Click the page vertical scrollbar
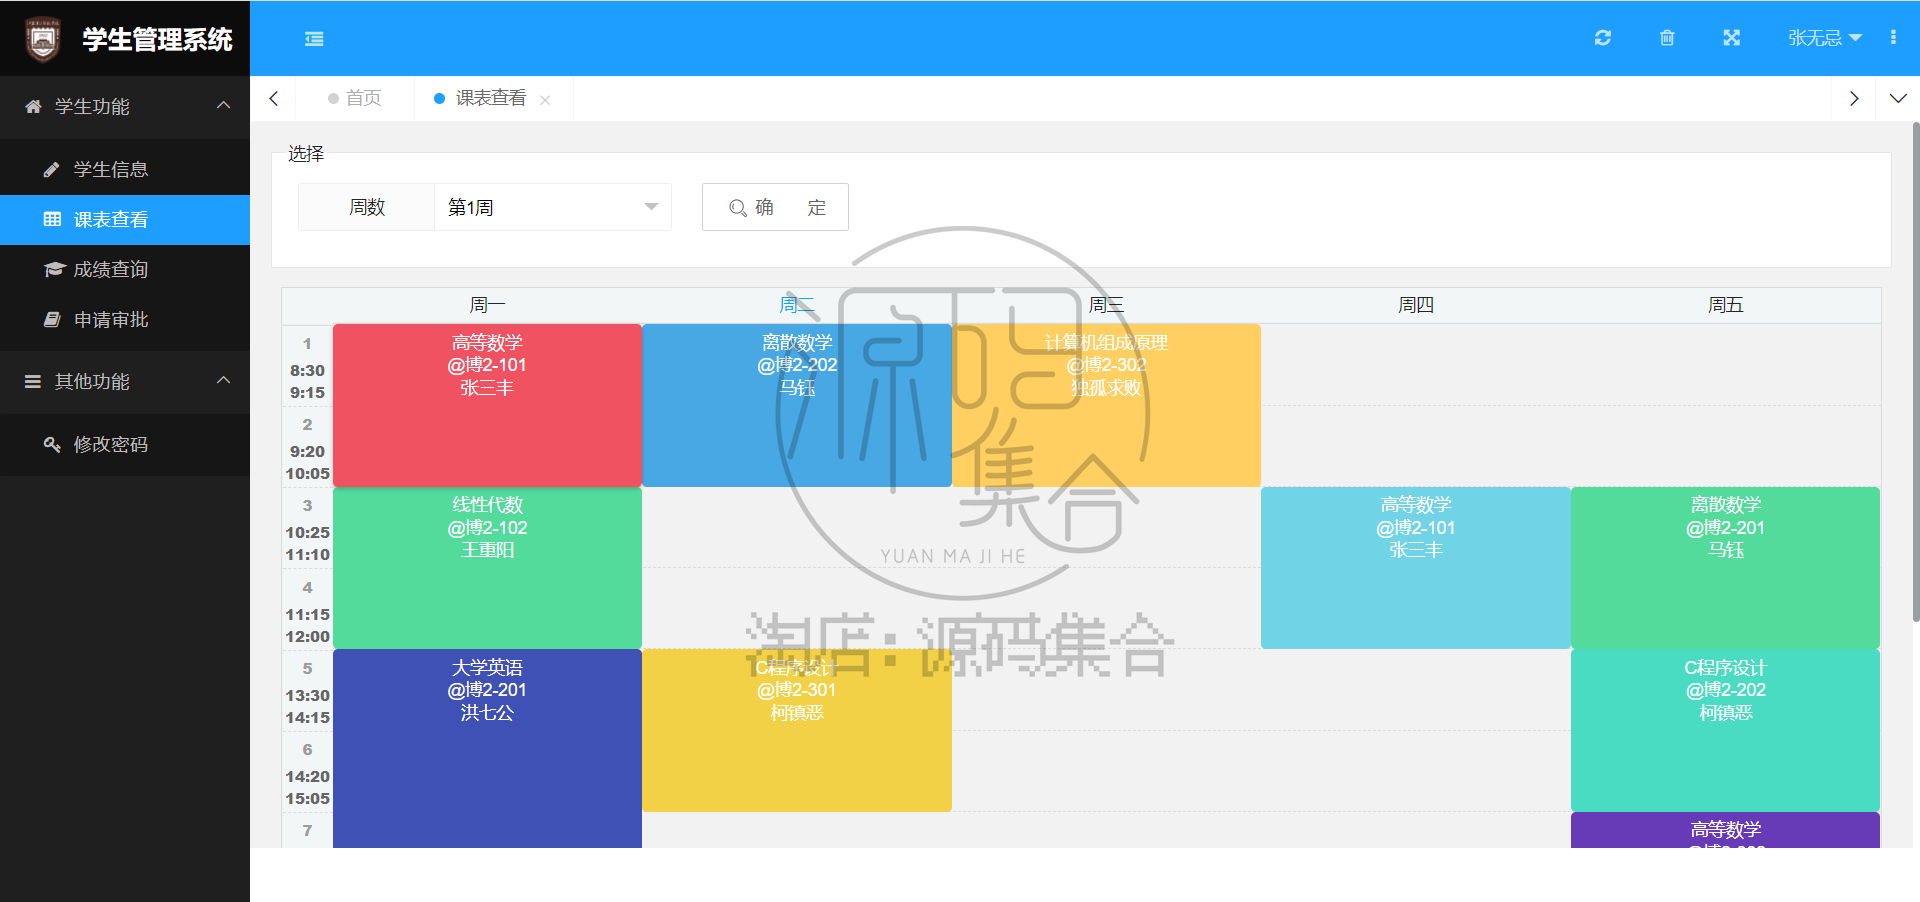Viewport: 1920px width, 902px height. point(1915,372)
